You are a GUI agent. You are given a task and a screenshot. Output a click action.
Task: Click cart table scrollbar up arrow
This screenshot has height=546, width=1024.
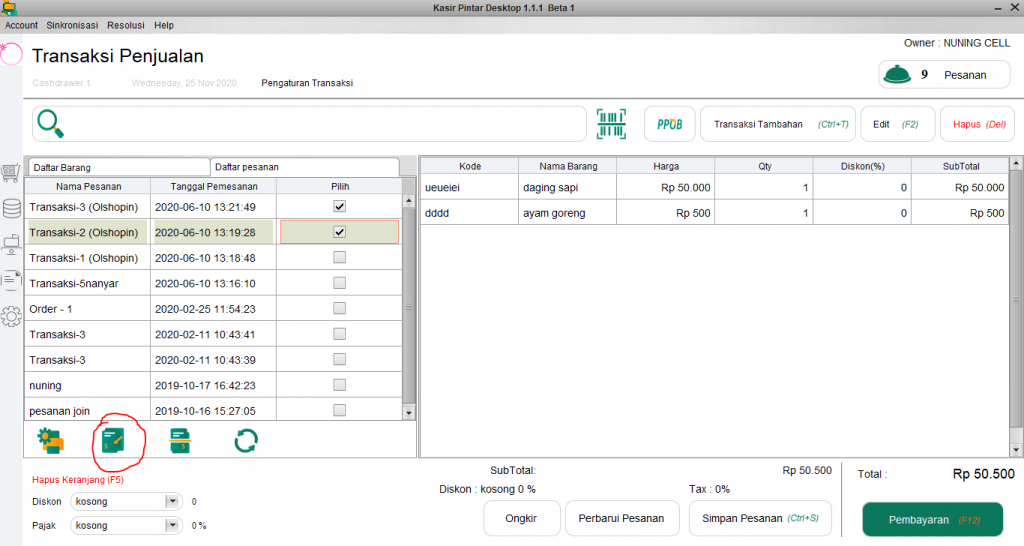pos(1016,162)
